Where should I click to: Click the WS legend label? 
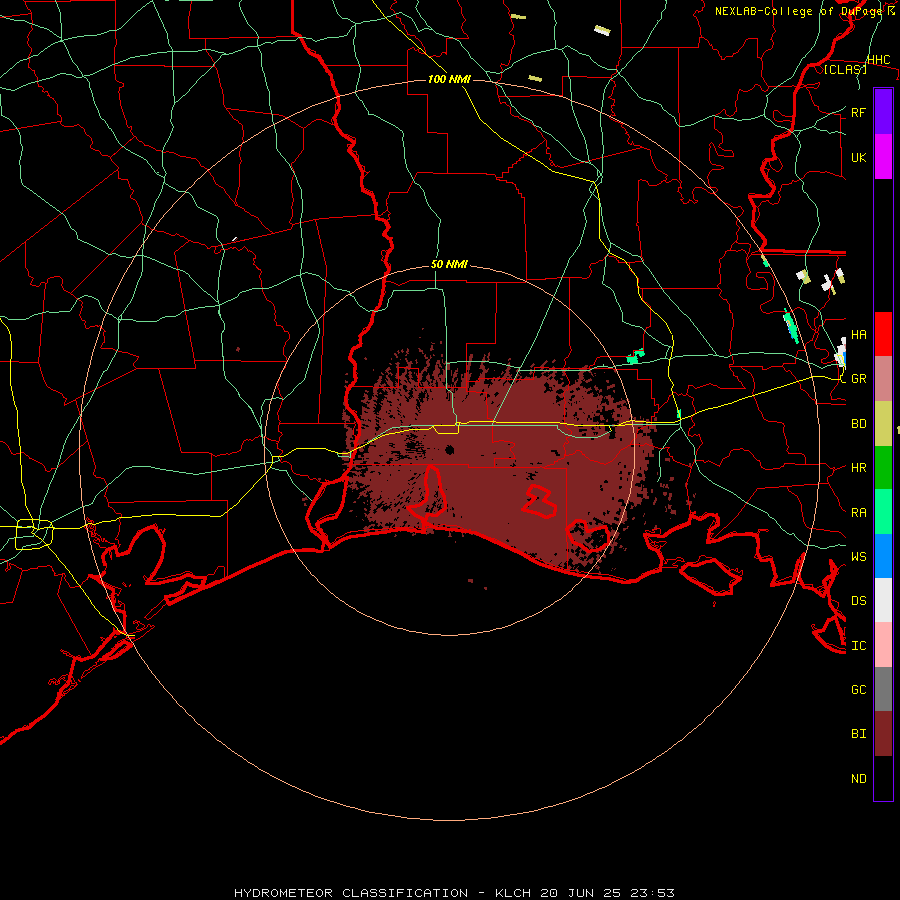pyautogui.click(x=858, y=557)
